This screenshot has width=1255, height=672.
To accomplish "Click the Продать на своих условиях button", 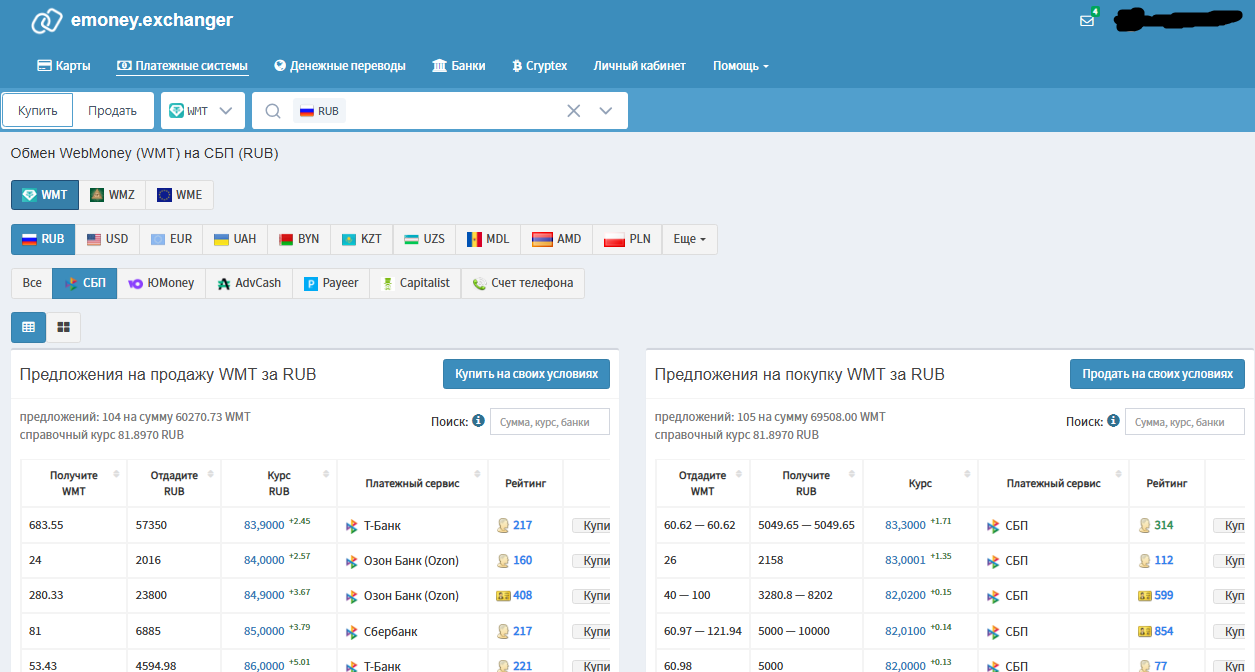I will pyautogui.click(x=1157, y=374).
